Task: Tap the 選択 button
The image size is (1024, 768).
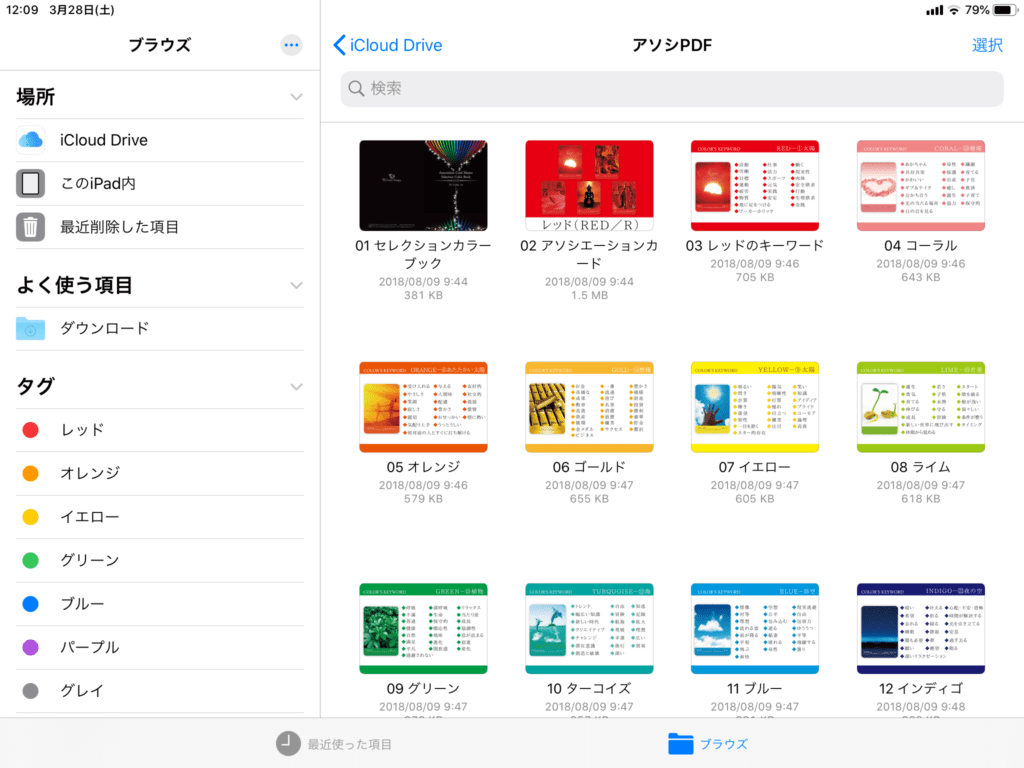Action: [x=987, y=45]
